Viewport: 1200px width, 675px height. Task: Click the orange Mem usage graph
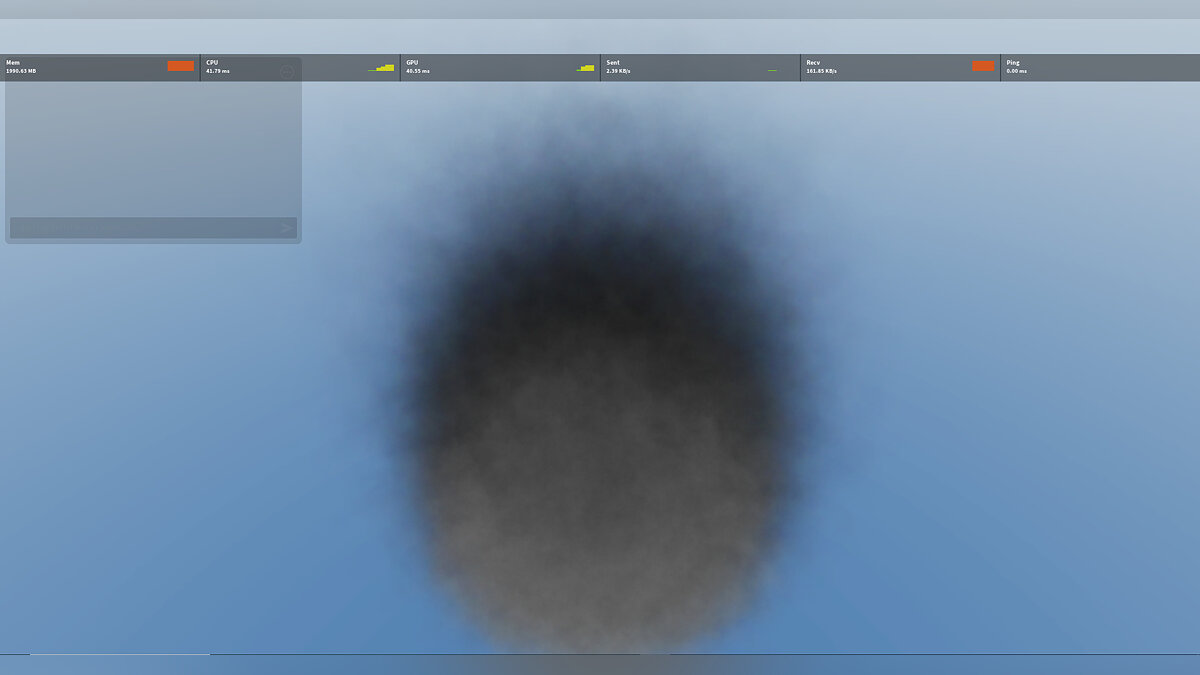pyautogui.click(x=180, y=66)
